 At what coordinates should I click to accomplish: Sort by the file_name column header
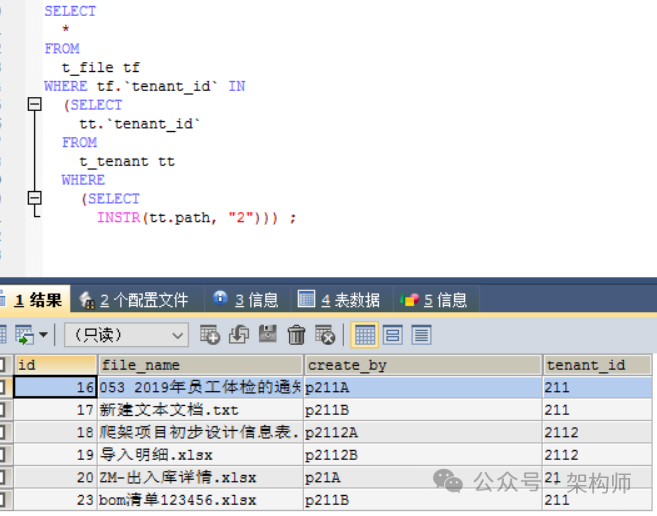point(200,365)
